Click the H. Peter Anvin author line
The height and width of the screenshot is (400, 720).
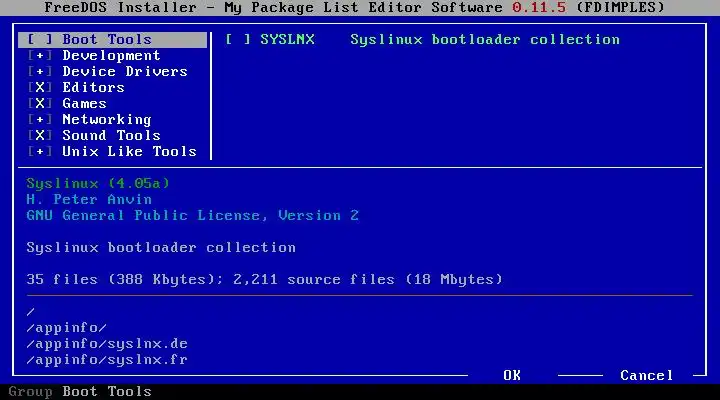(89, 200)
